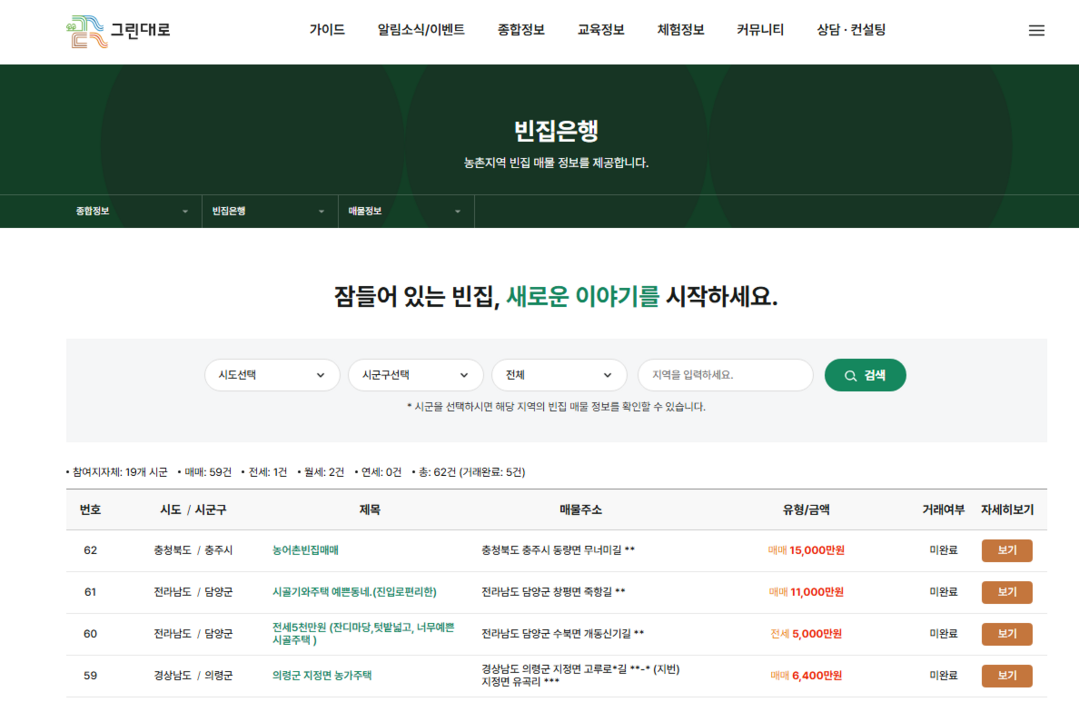Open the 상담 · 컨설팅 menu
Image resolution: width=1079 pixels, height=702 pixels.
(851, 30)
